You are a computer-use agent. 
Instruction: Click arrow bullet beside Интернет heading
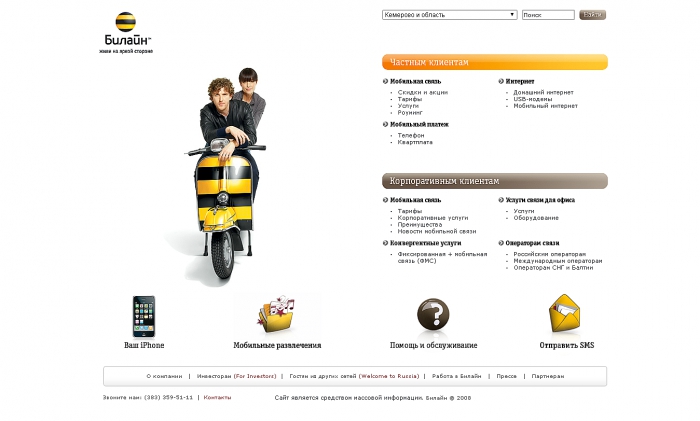[501, 81]
